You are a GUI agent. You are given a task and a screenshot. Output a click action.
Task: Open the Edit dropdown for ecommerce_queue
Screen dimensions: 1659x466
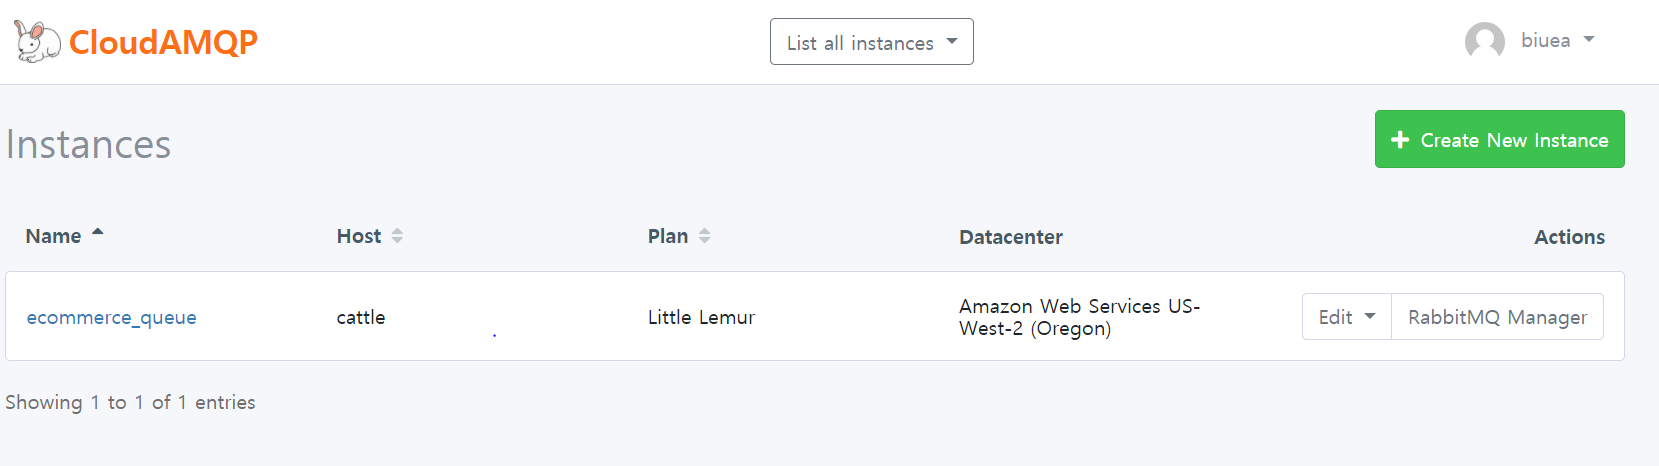tap(1347, 317)
